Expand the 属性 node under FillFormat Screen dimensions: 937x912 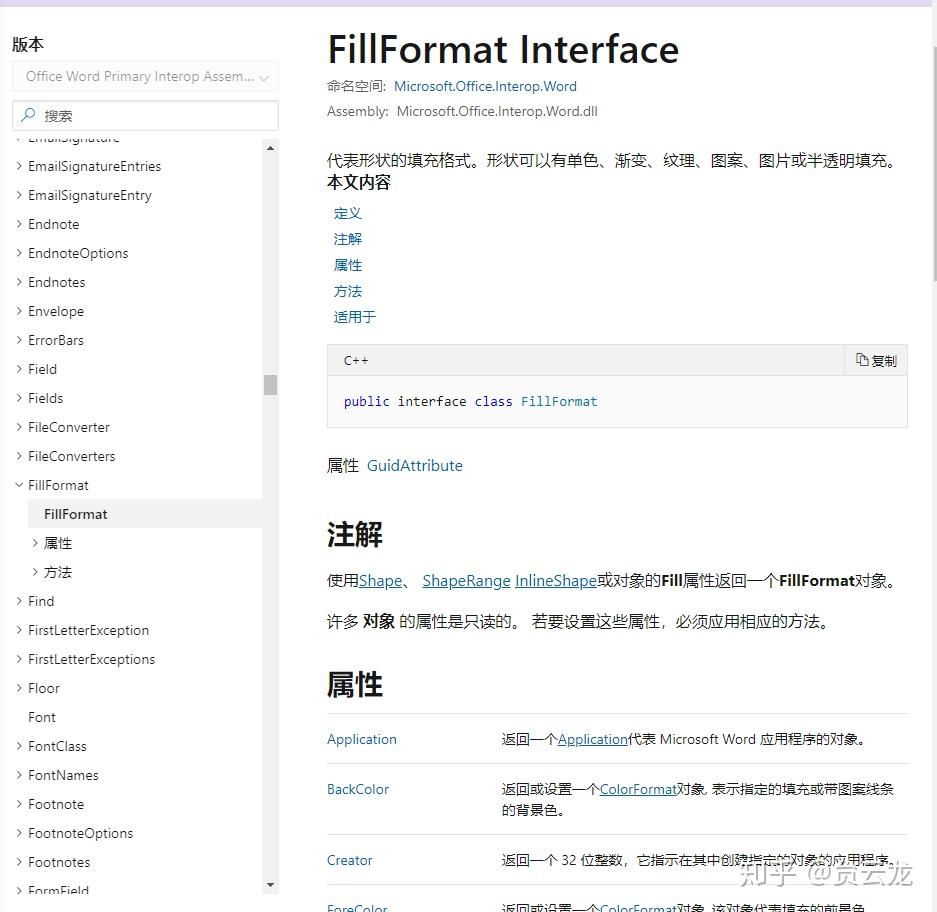click(x=35, y=543)
